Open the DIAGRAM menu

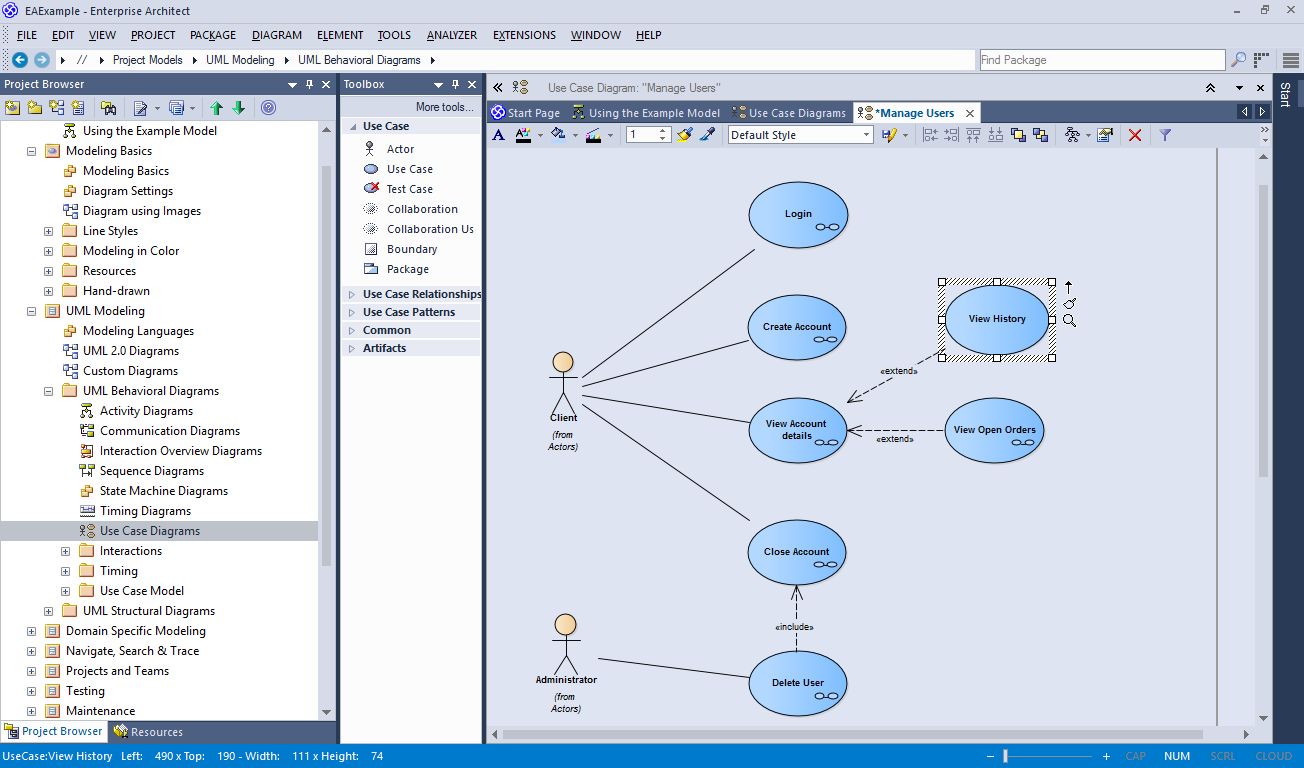click(x=277, y=35)
